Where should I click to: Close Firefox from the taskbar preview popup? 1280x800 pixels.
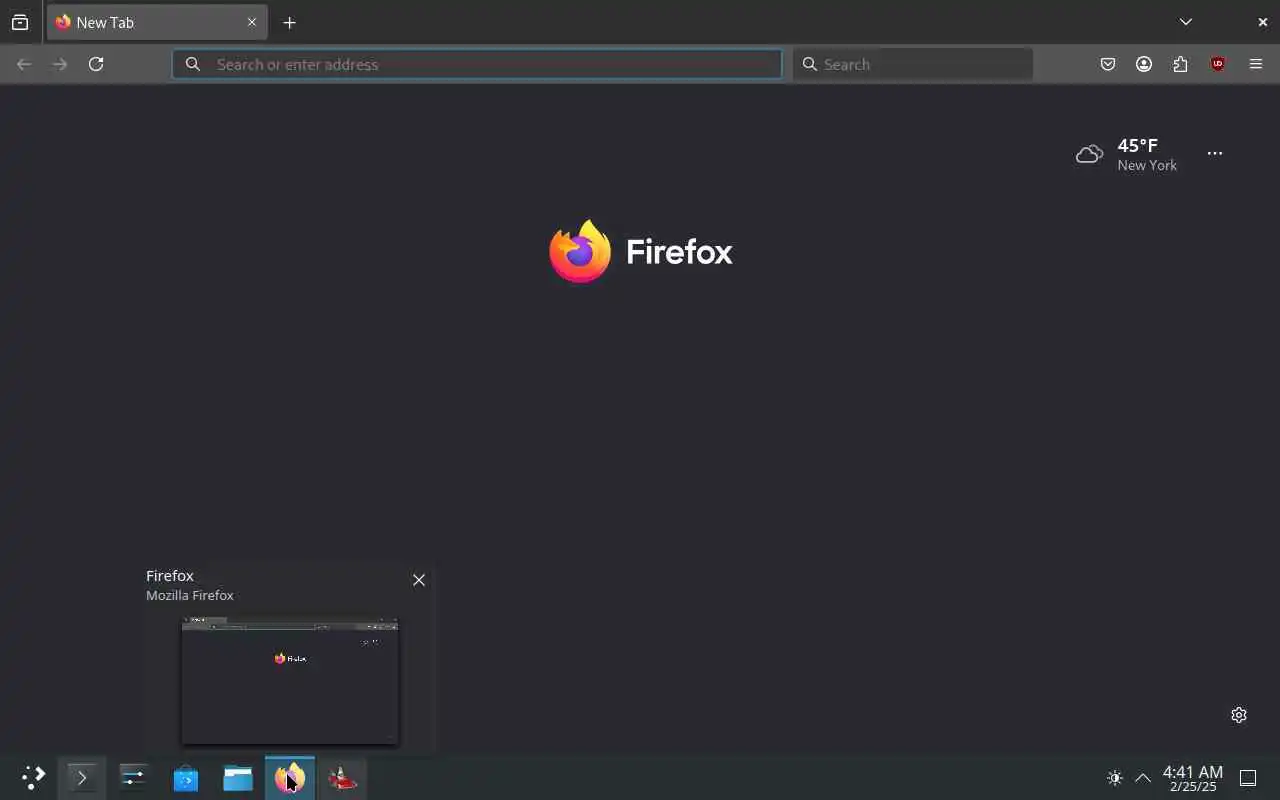[419, 580]
